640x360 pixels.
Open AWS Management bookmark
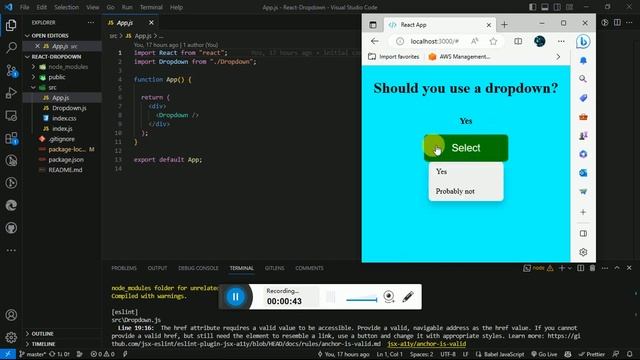click(x=459, y=57)
